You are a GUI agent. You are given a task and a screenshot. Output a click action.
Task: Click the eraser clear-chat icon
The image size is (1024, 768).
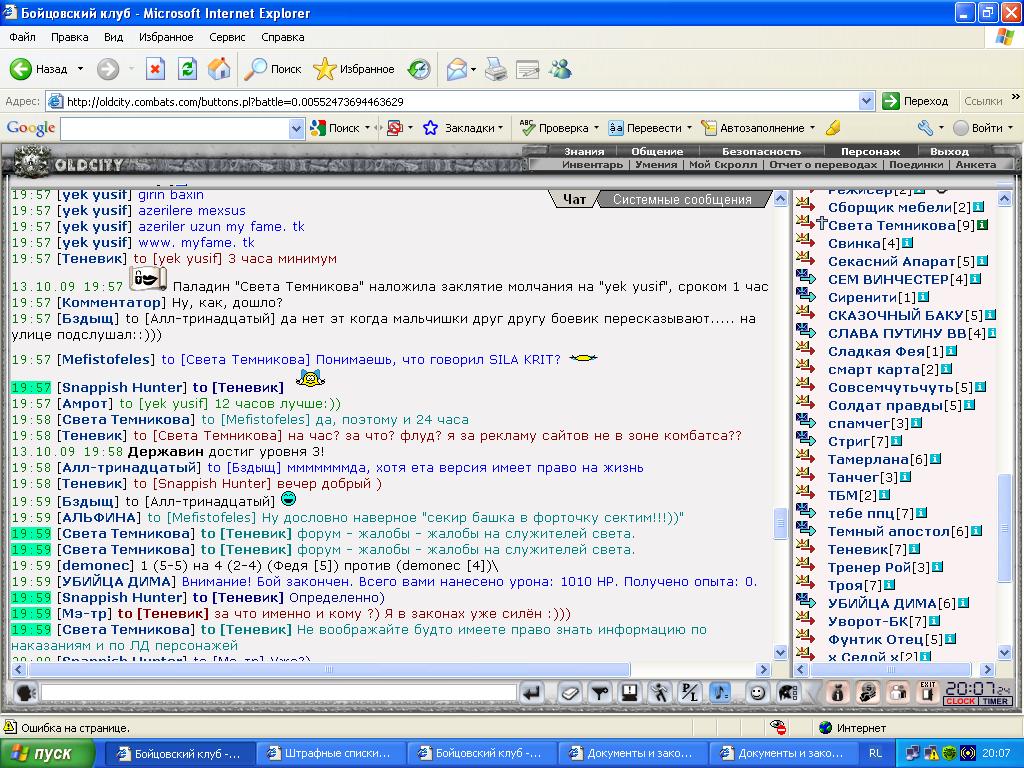tap(569, 692)
